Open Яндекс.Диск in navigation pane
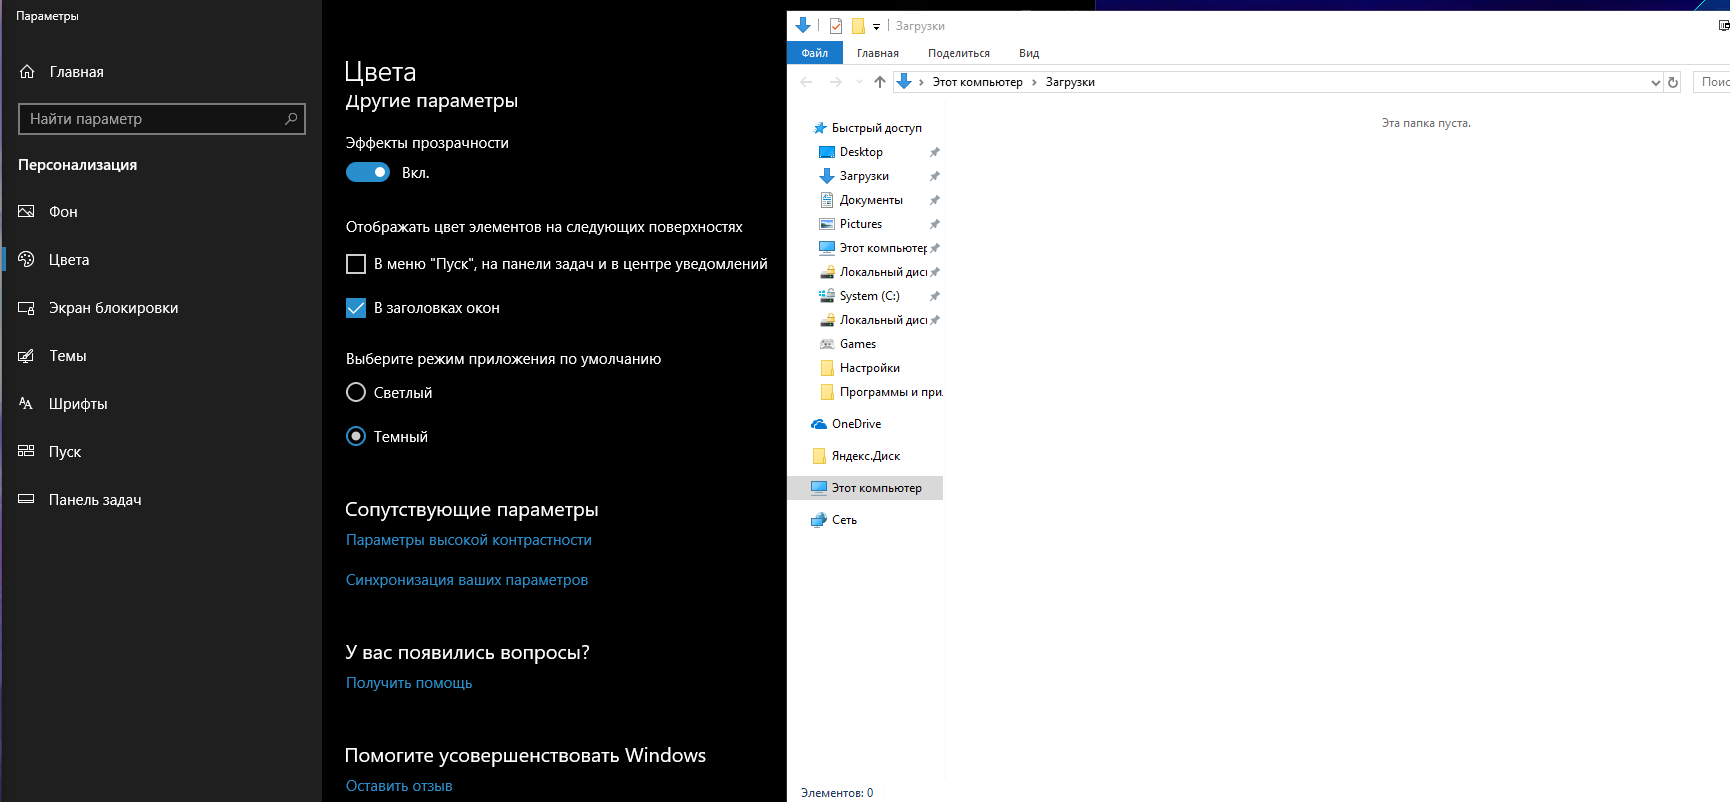Image resolution: width=1730 pixels, height=802 pixels. (x=866, y=456)
